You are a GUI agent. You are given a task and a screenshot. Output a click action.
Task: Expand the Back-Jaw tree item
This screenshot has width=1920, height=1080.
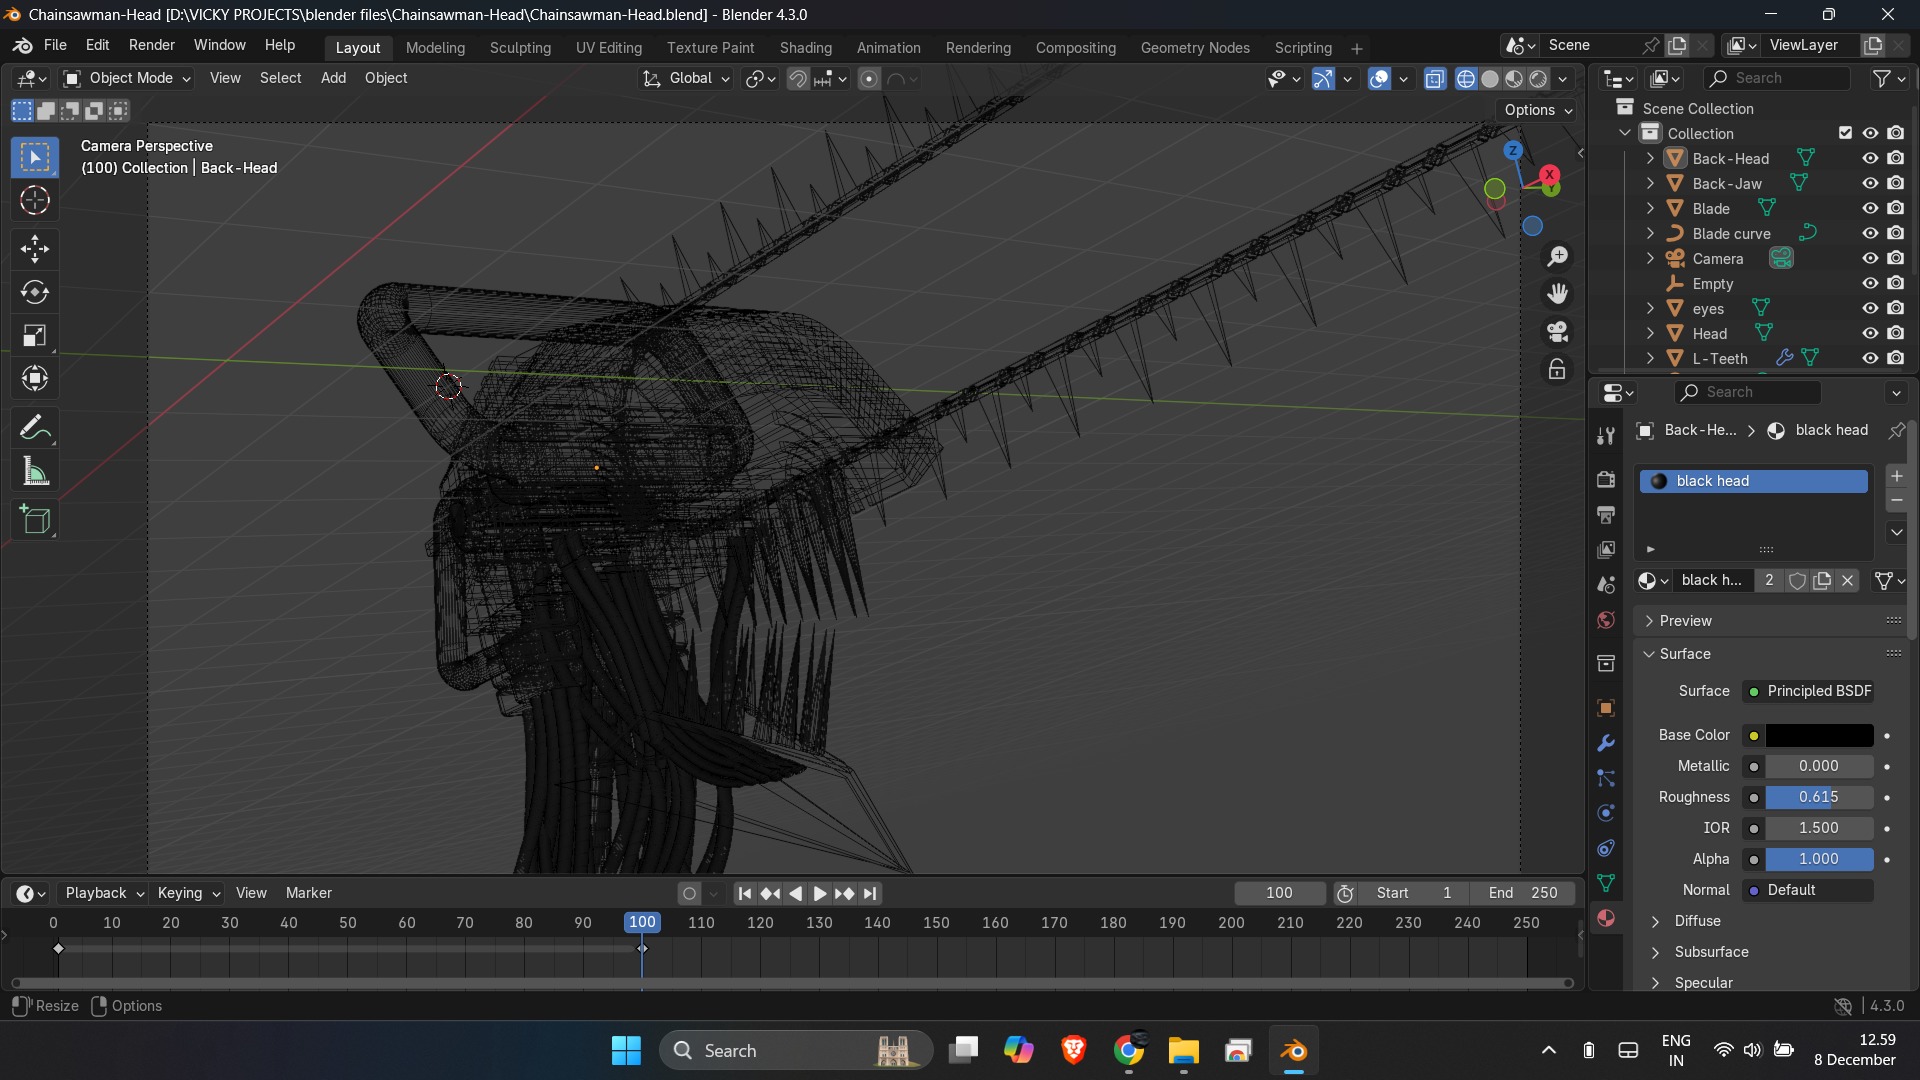pos(1650,183)
